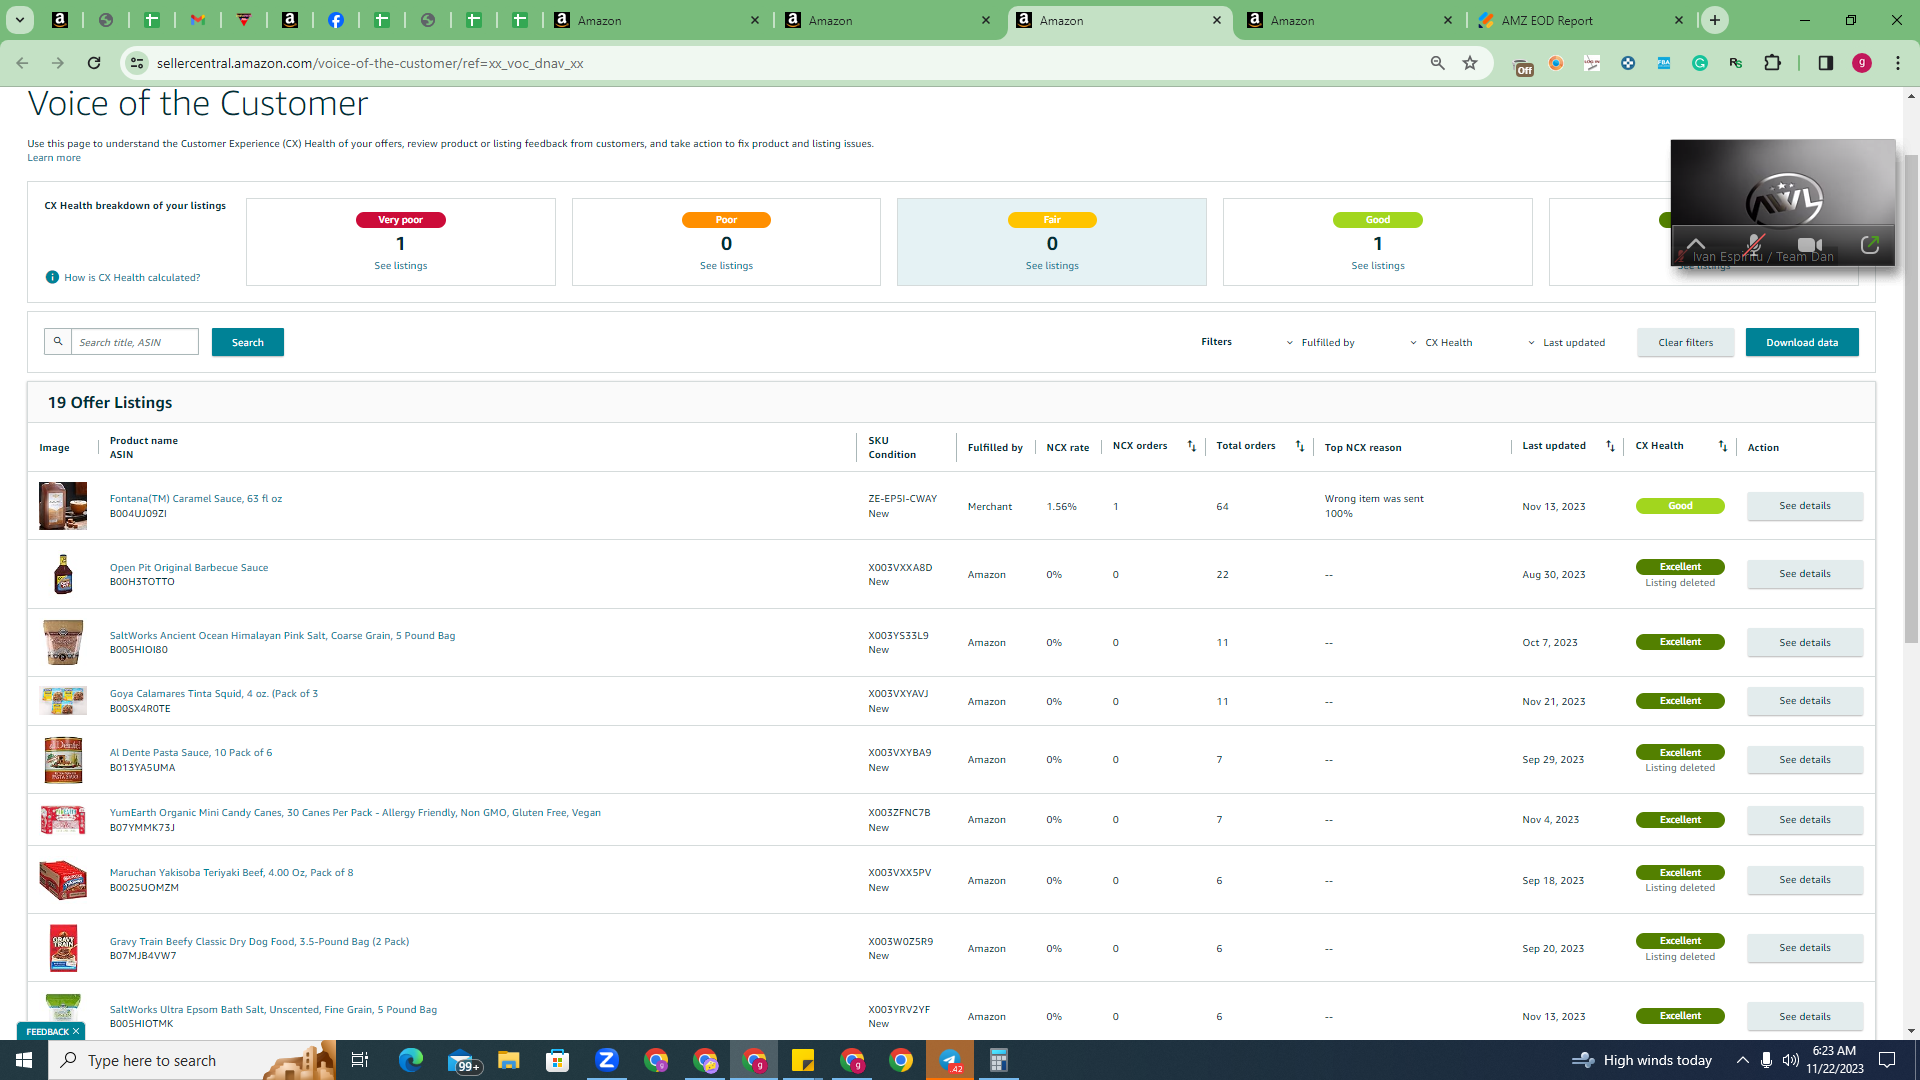Open the Zoom app in taskbar

pos(606,1060)
